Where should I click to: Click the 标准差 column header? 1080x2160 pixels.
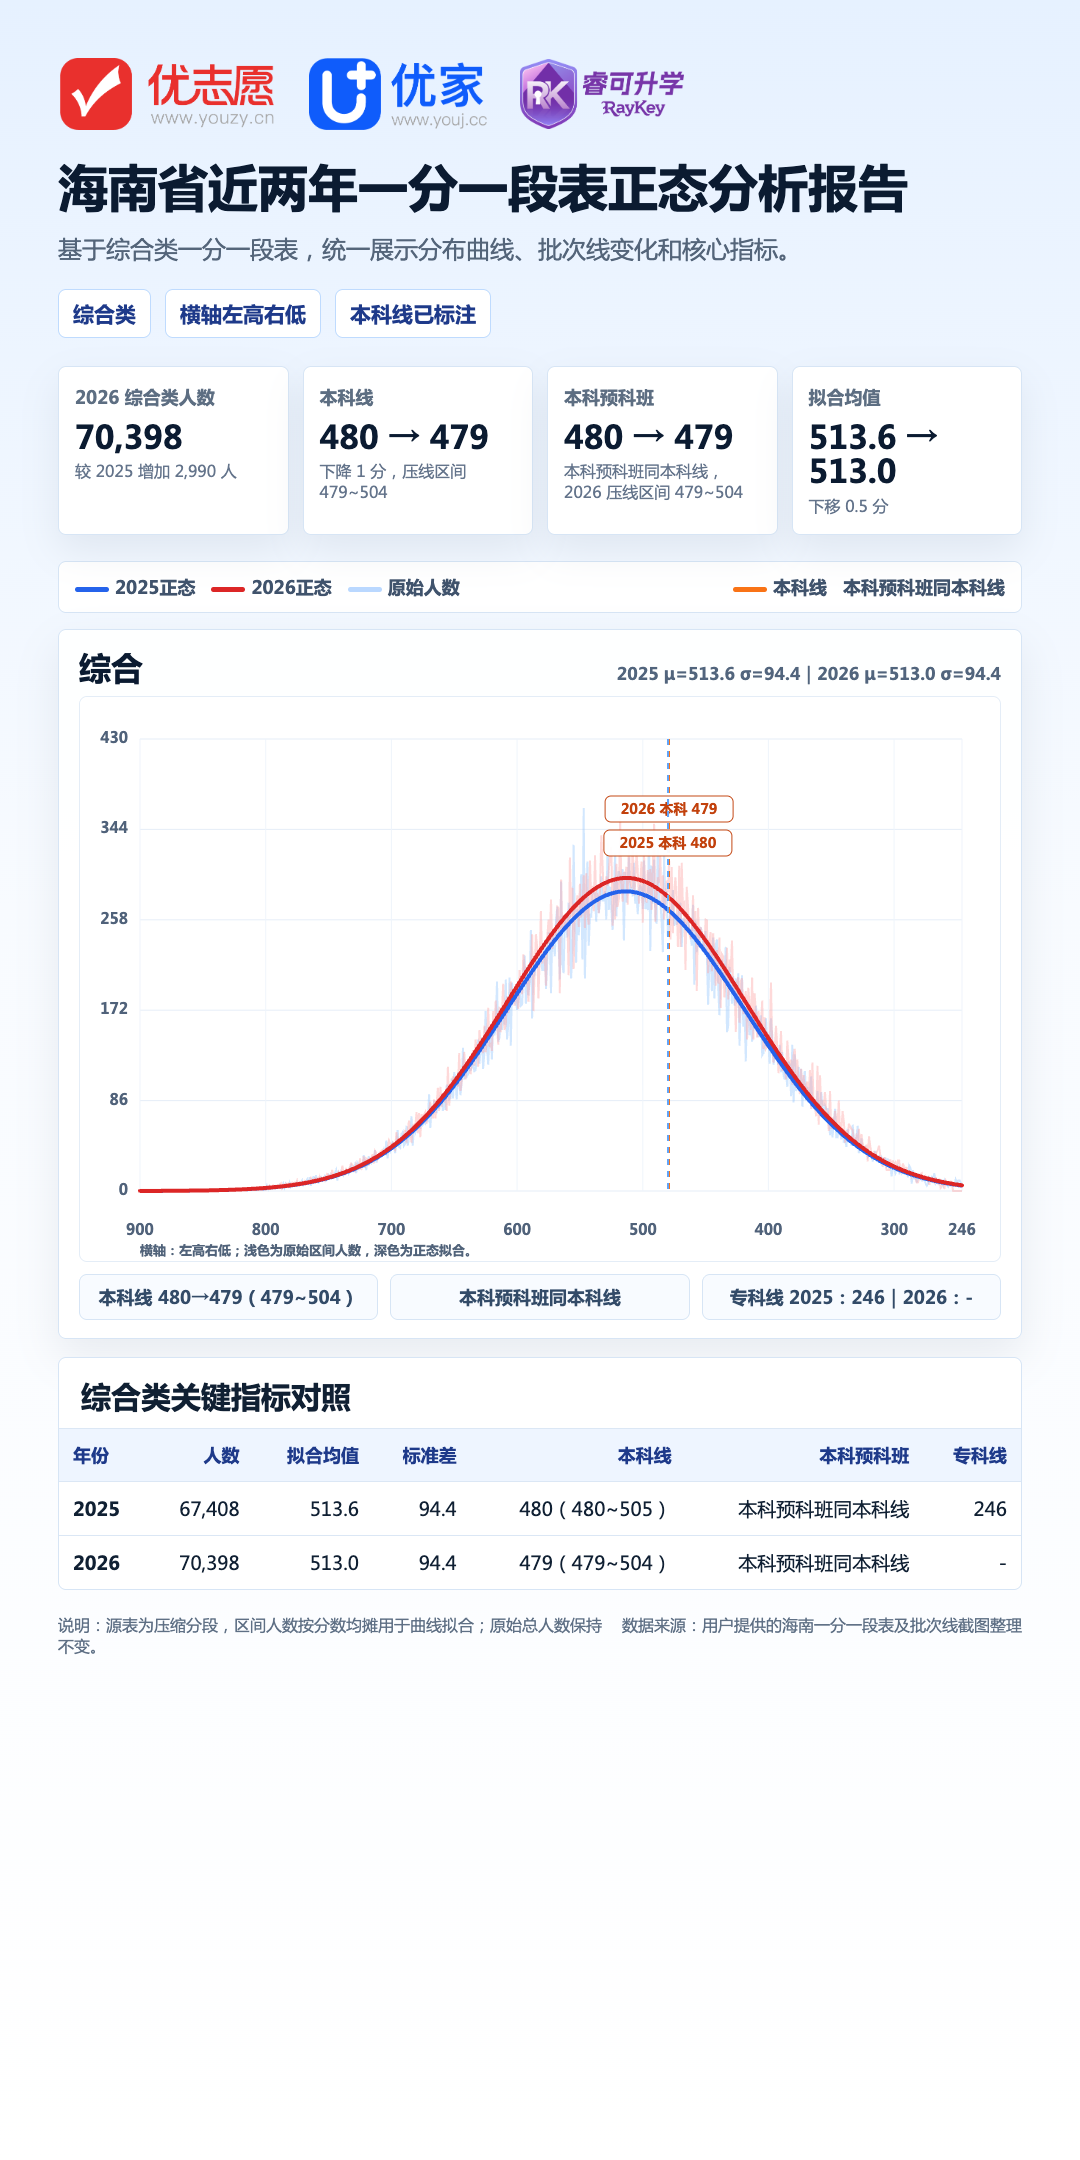430,1456
